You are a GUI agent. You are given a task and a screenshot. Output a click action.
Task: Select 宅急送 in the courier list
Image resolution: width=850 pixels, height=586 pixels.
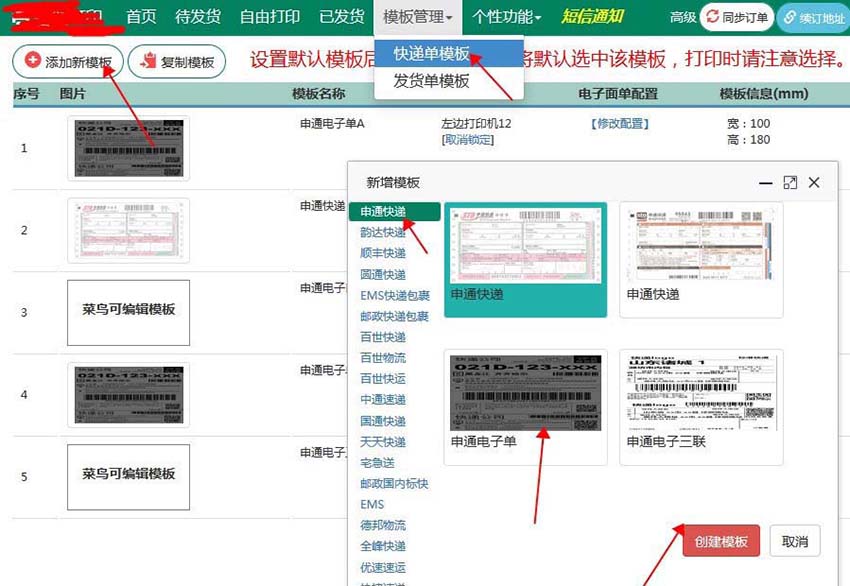click(x=377, y=463)
